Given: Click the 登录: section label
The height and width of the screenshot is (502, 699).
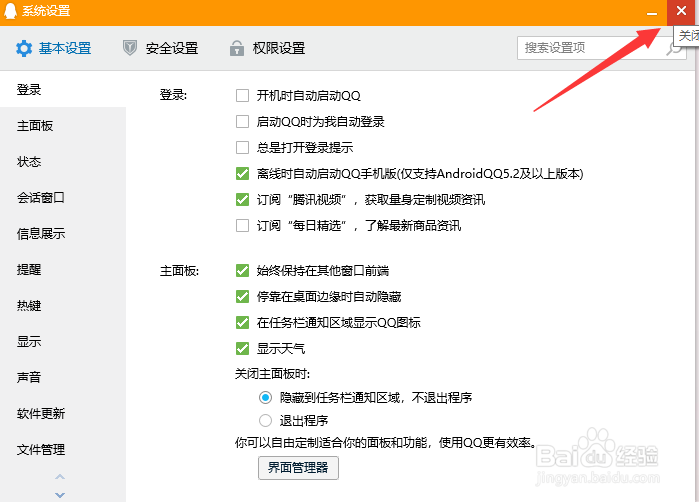Looking at the screenshot, I should tap(173, 95).
